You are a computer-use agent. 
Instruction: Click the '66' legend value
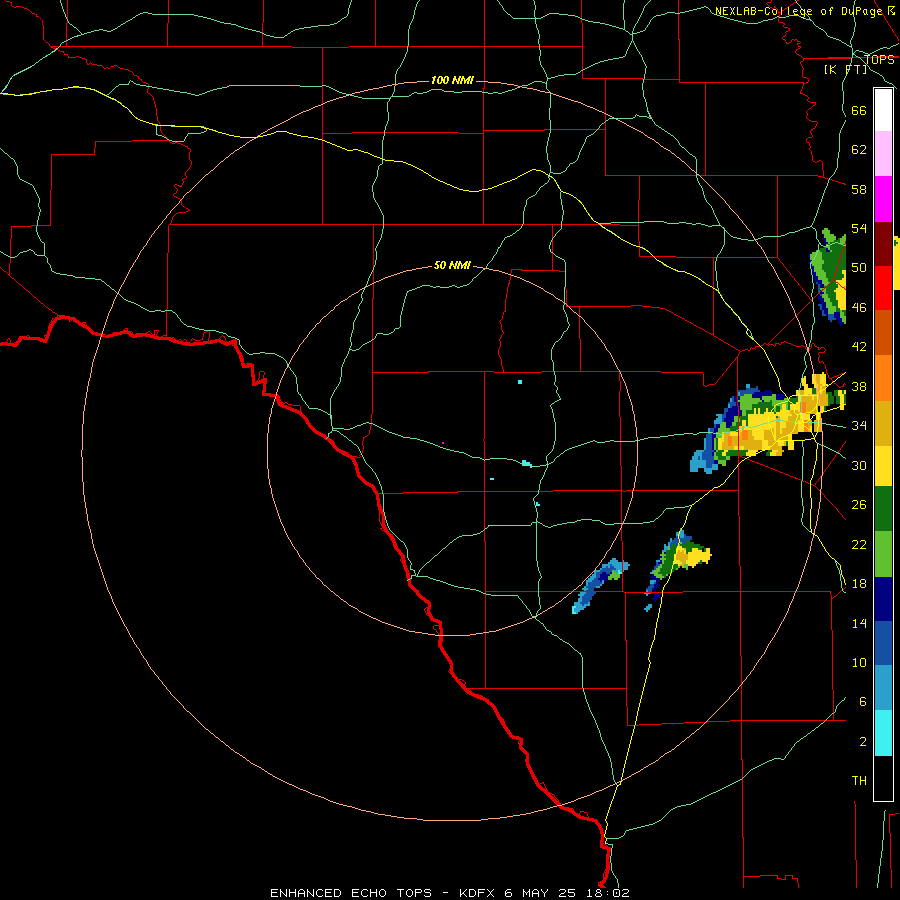859,110
